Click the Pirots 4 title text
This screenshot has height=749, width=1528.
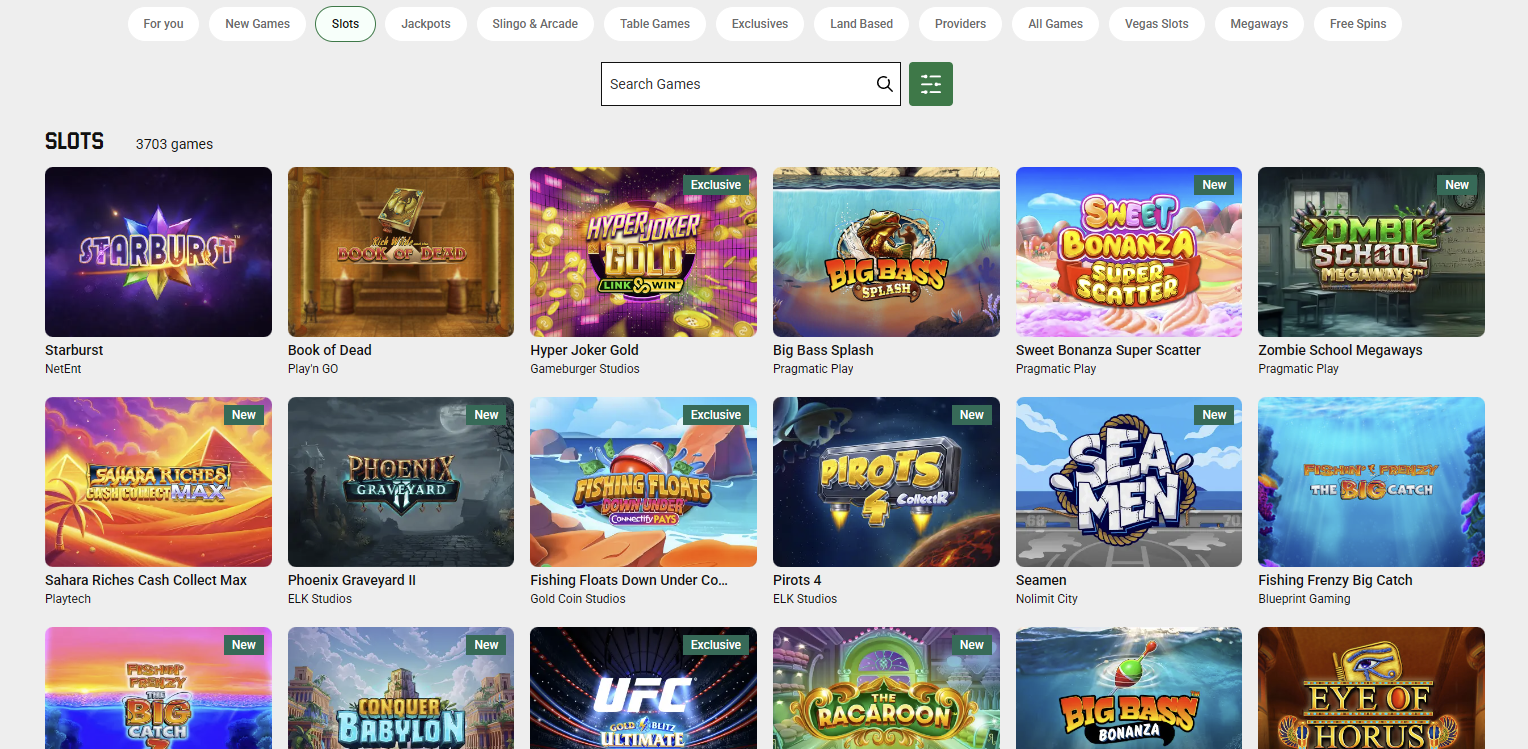[x=797, y=580]
